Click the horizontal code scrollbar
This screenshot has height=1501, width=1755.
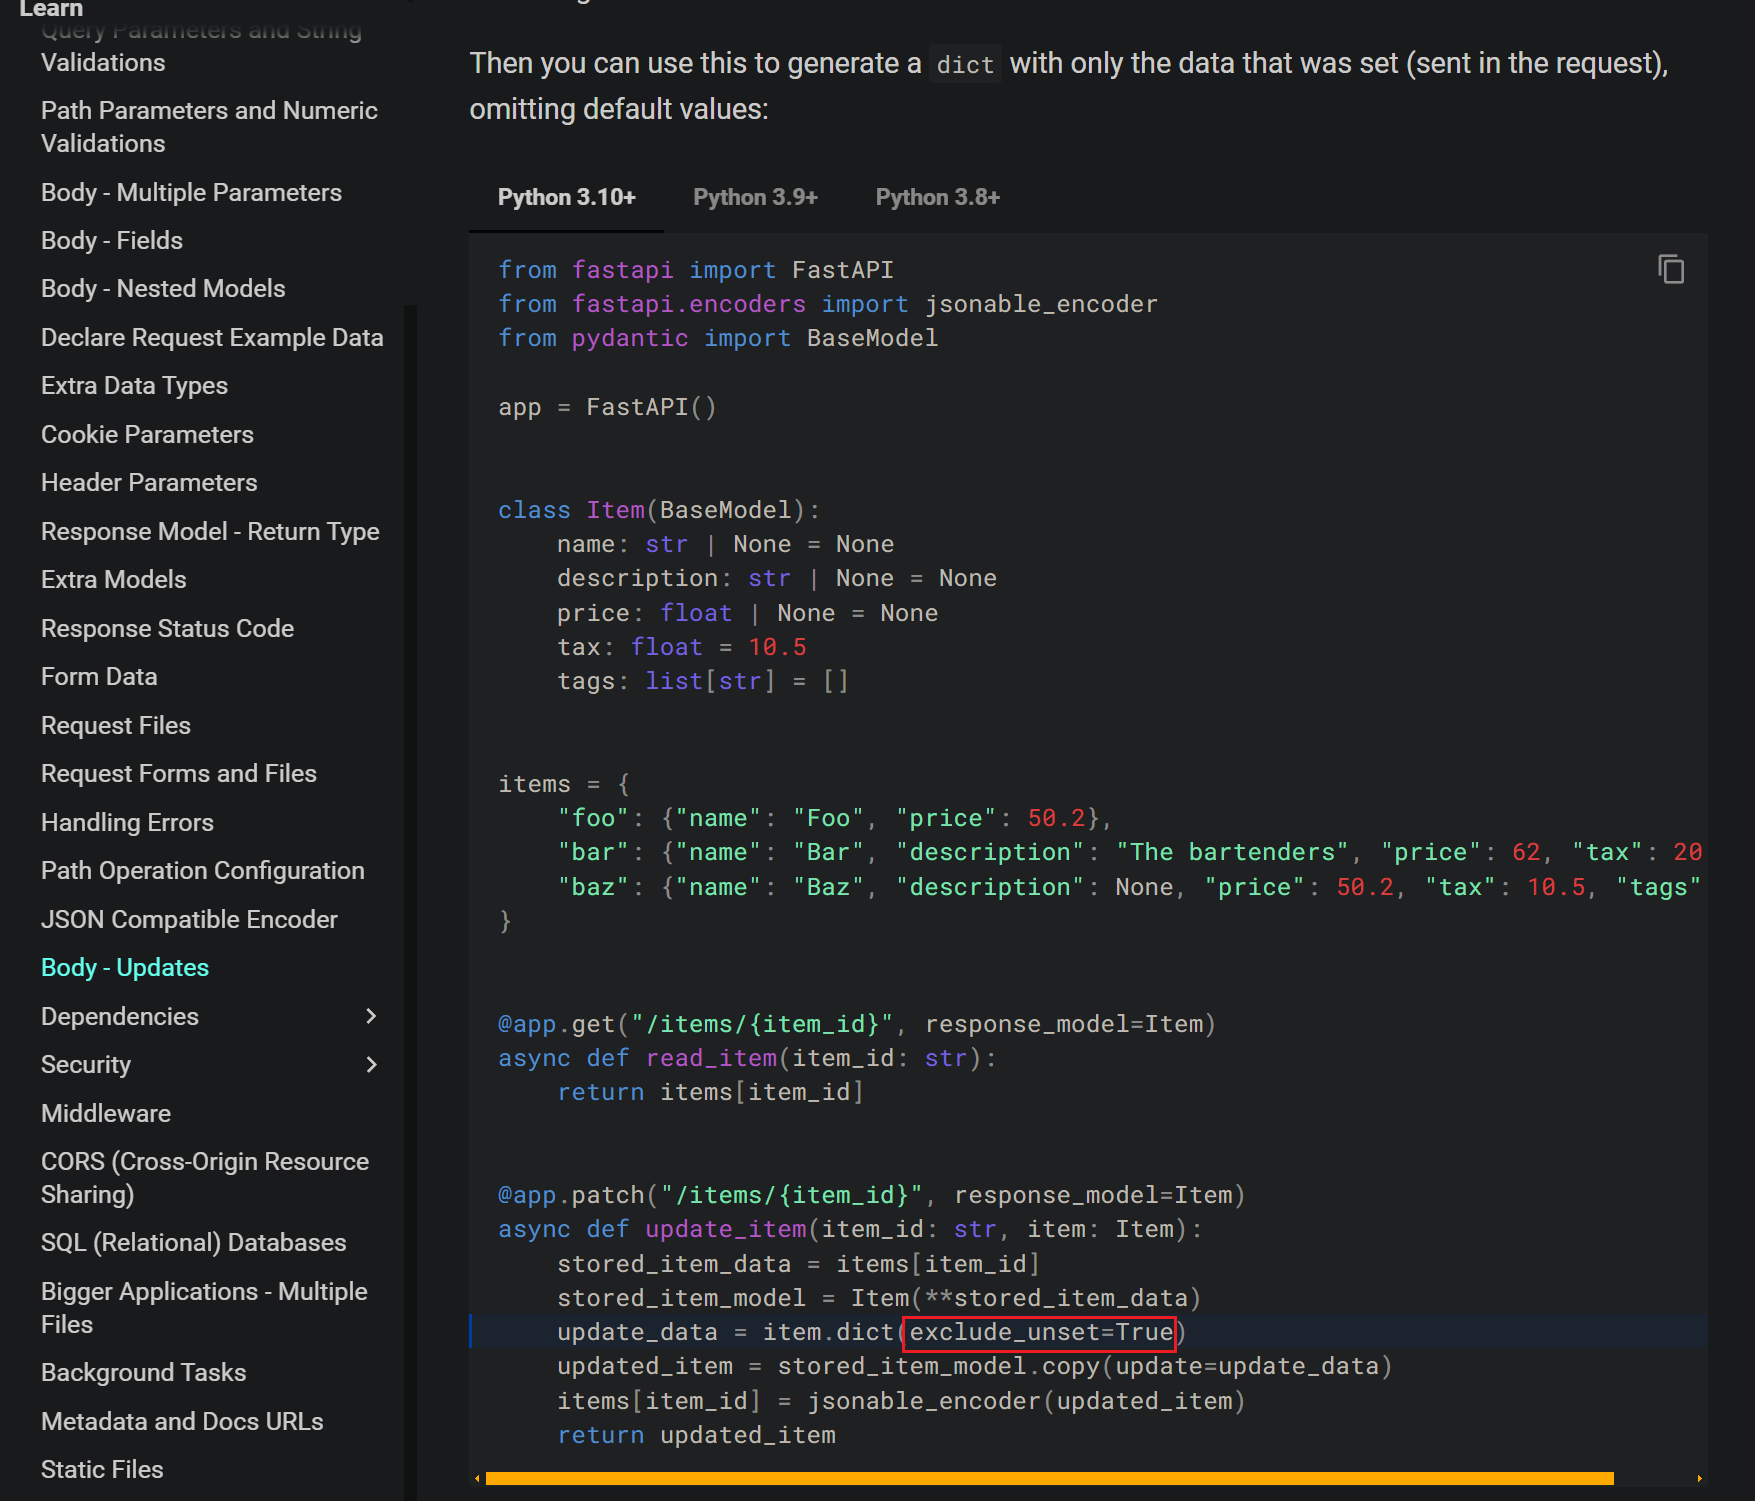[x=1048, y=1478]
